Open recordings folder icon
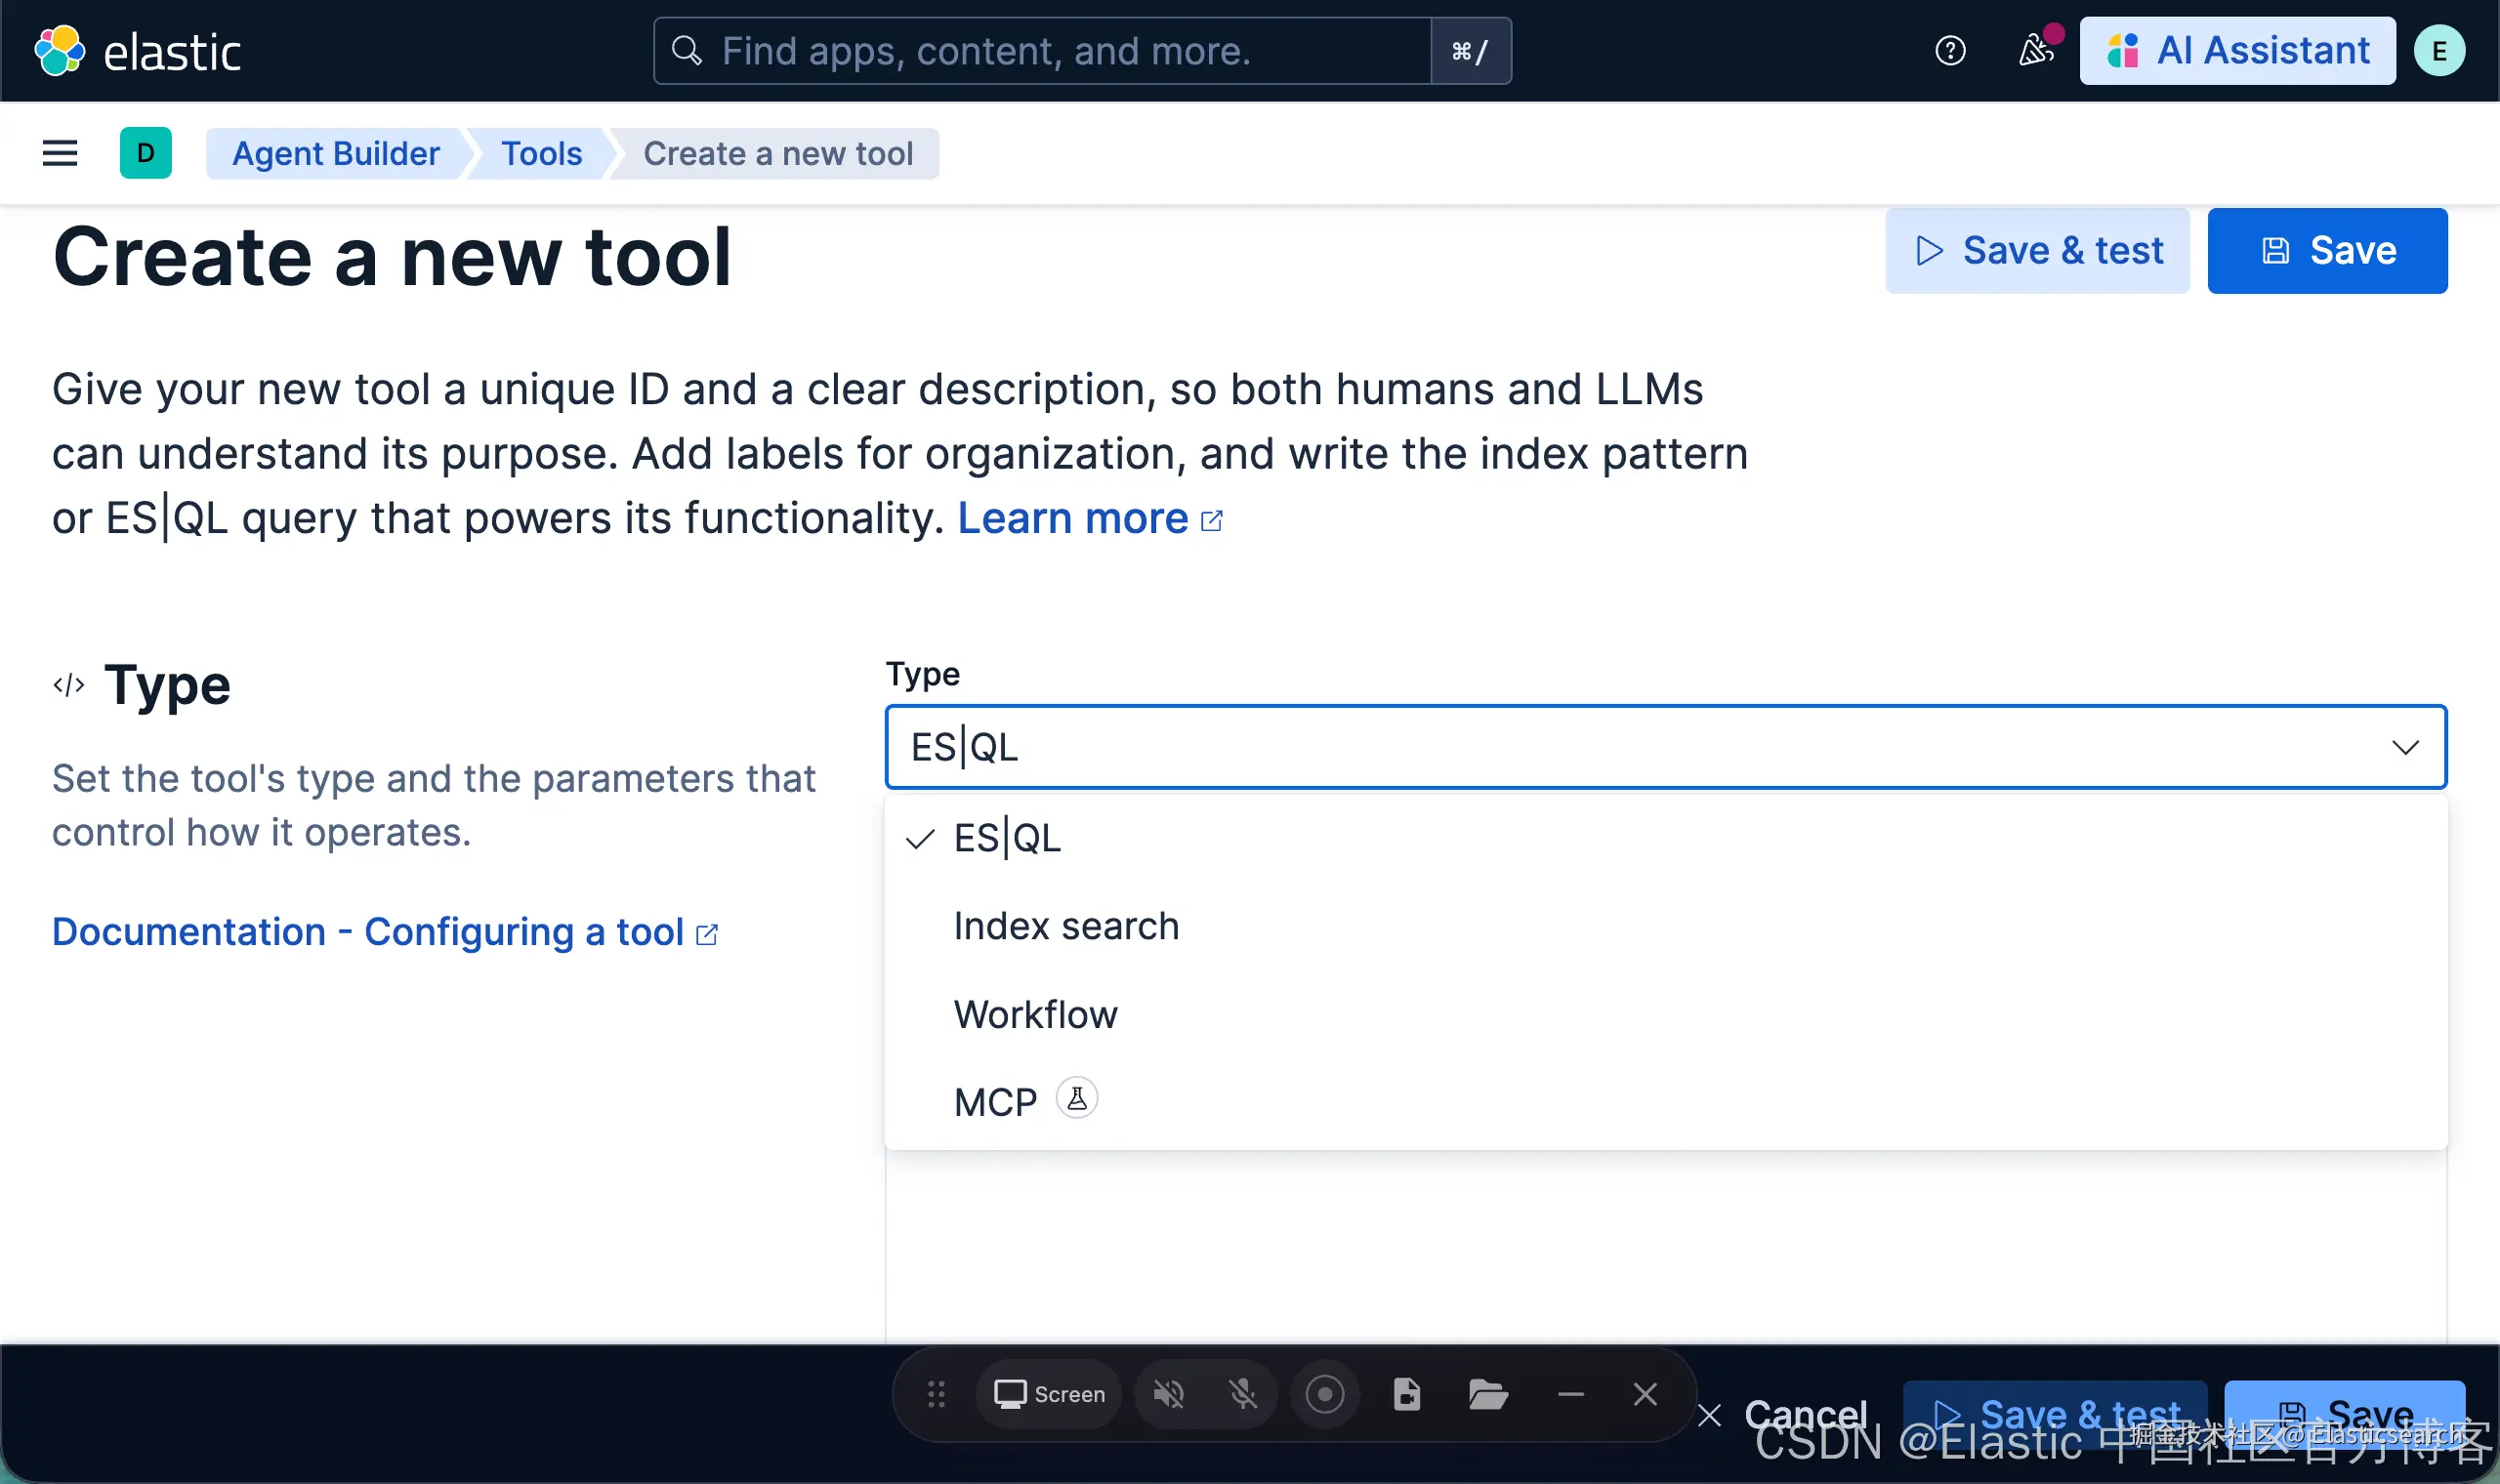Screen dimensions: 2500x1484 (1488, 1394)
